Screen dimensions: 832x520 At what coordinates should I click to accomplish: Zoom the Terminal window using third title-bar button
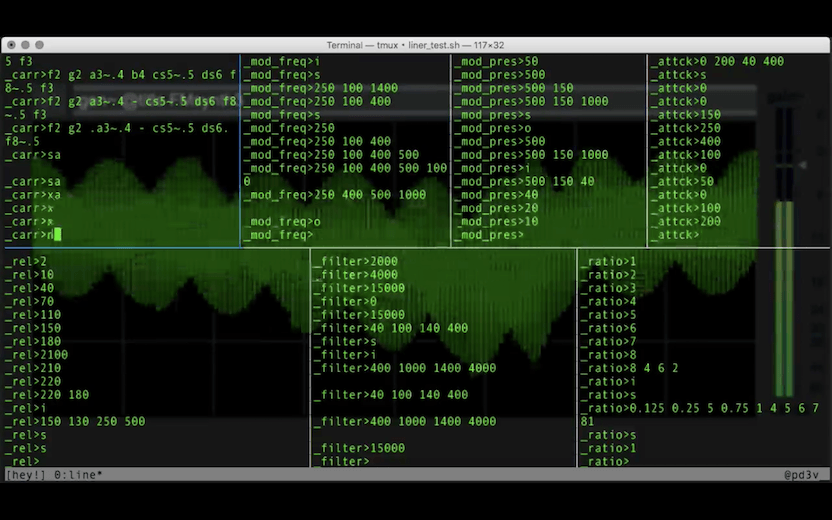(39, 45)
